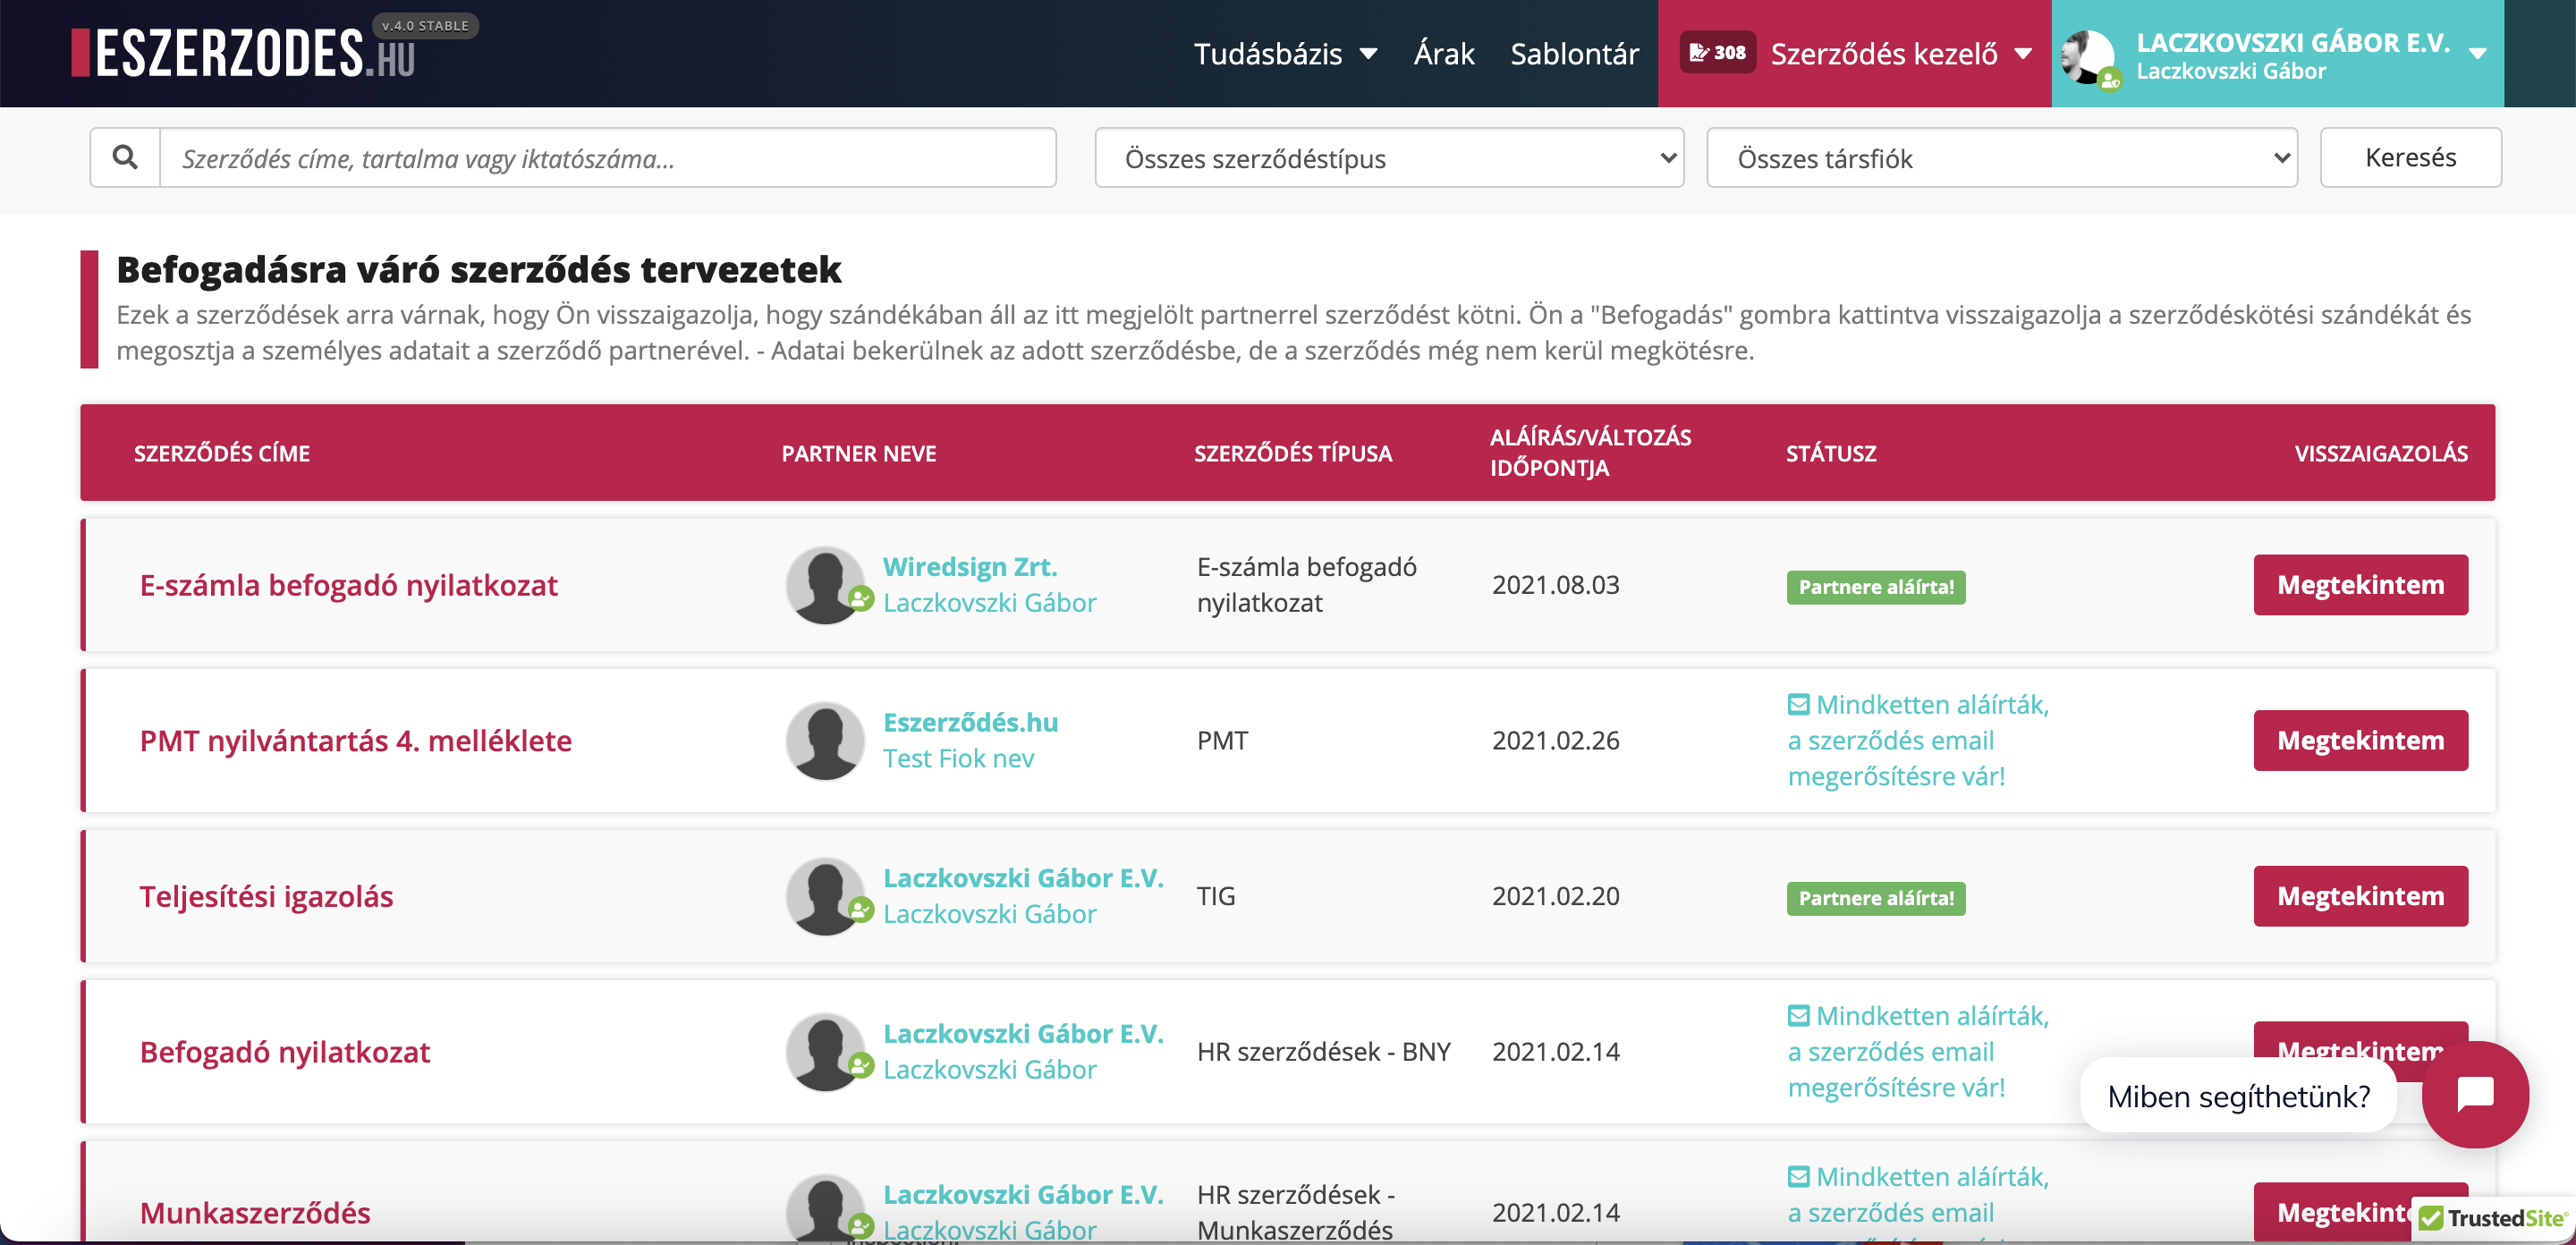Open the Összes szerződéstípus dropdown
Image resolution: width=2576 pixels, height=1245 pixels.
click(1388, 158)
